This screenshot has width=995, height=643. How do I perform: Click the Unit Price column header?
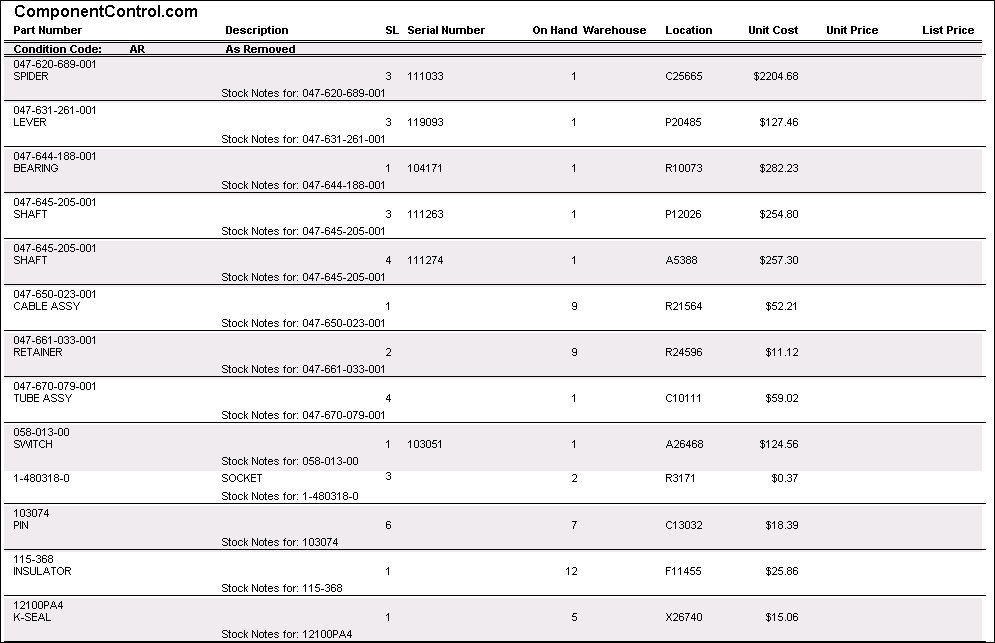pos(852,30)
